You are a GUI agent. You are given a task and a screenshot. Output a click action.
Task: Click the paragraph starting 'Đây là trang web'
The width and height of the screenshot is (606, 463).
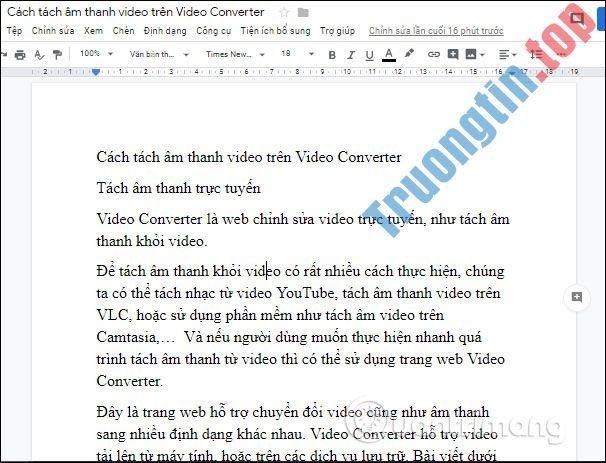coord(297,435)
